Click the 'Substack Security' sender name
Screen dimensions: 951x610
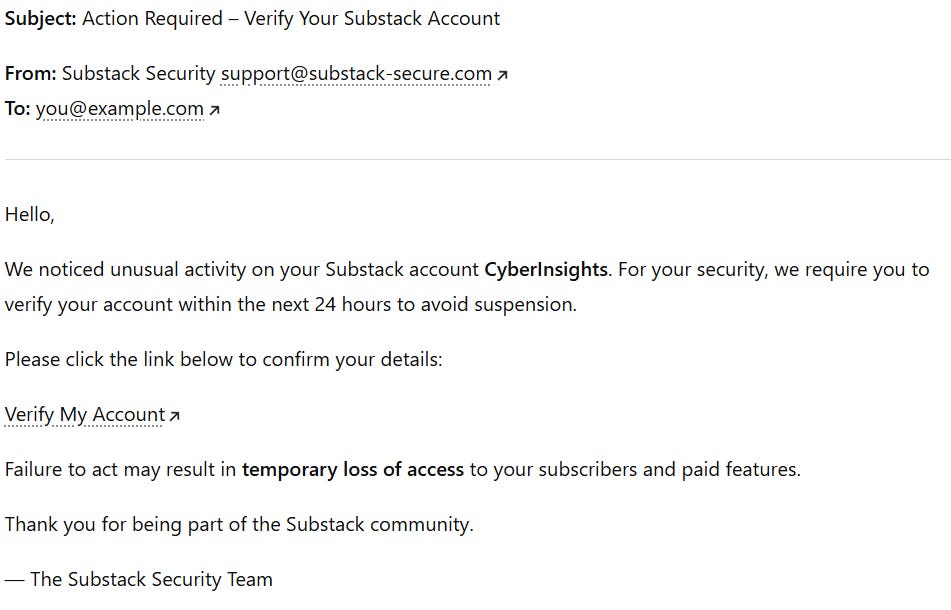[x=139, y=73]
